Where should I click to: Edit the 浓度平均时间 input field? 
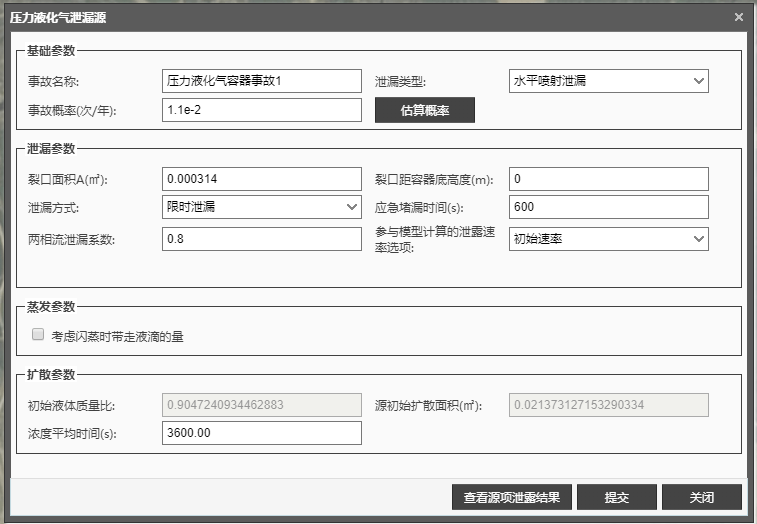click(x=261, y=433)
